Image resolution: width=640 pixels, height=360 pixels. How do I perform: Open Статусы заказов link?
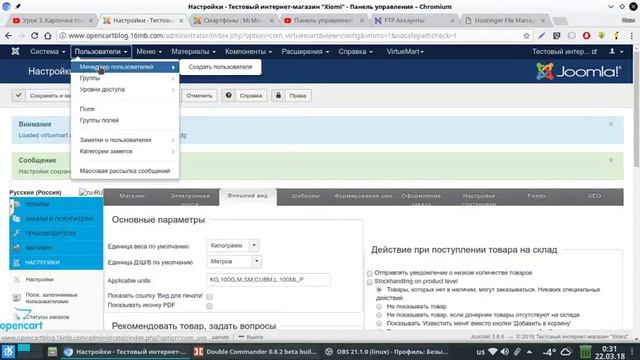(47, 317)
